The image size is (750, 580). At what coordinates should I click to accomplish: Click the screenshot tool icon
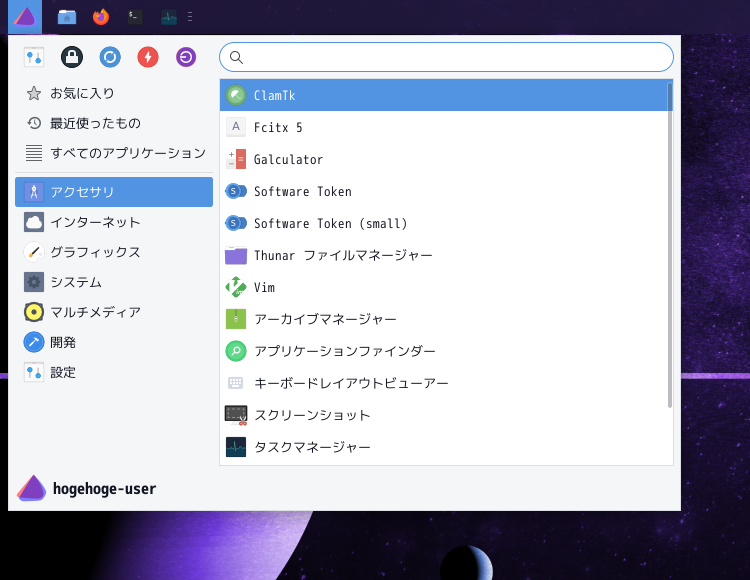coord(236,415)
